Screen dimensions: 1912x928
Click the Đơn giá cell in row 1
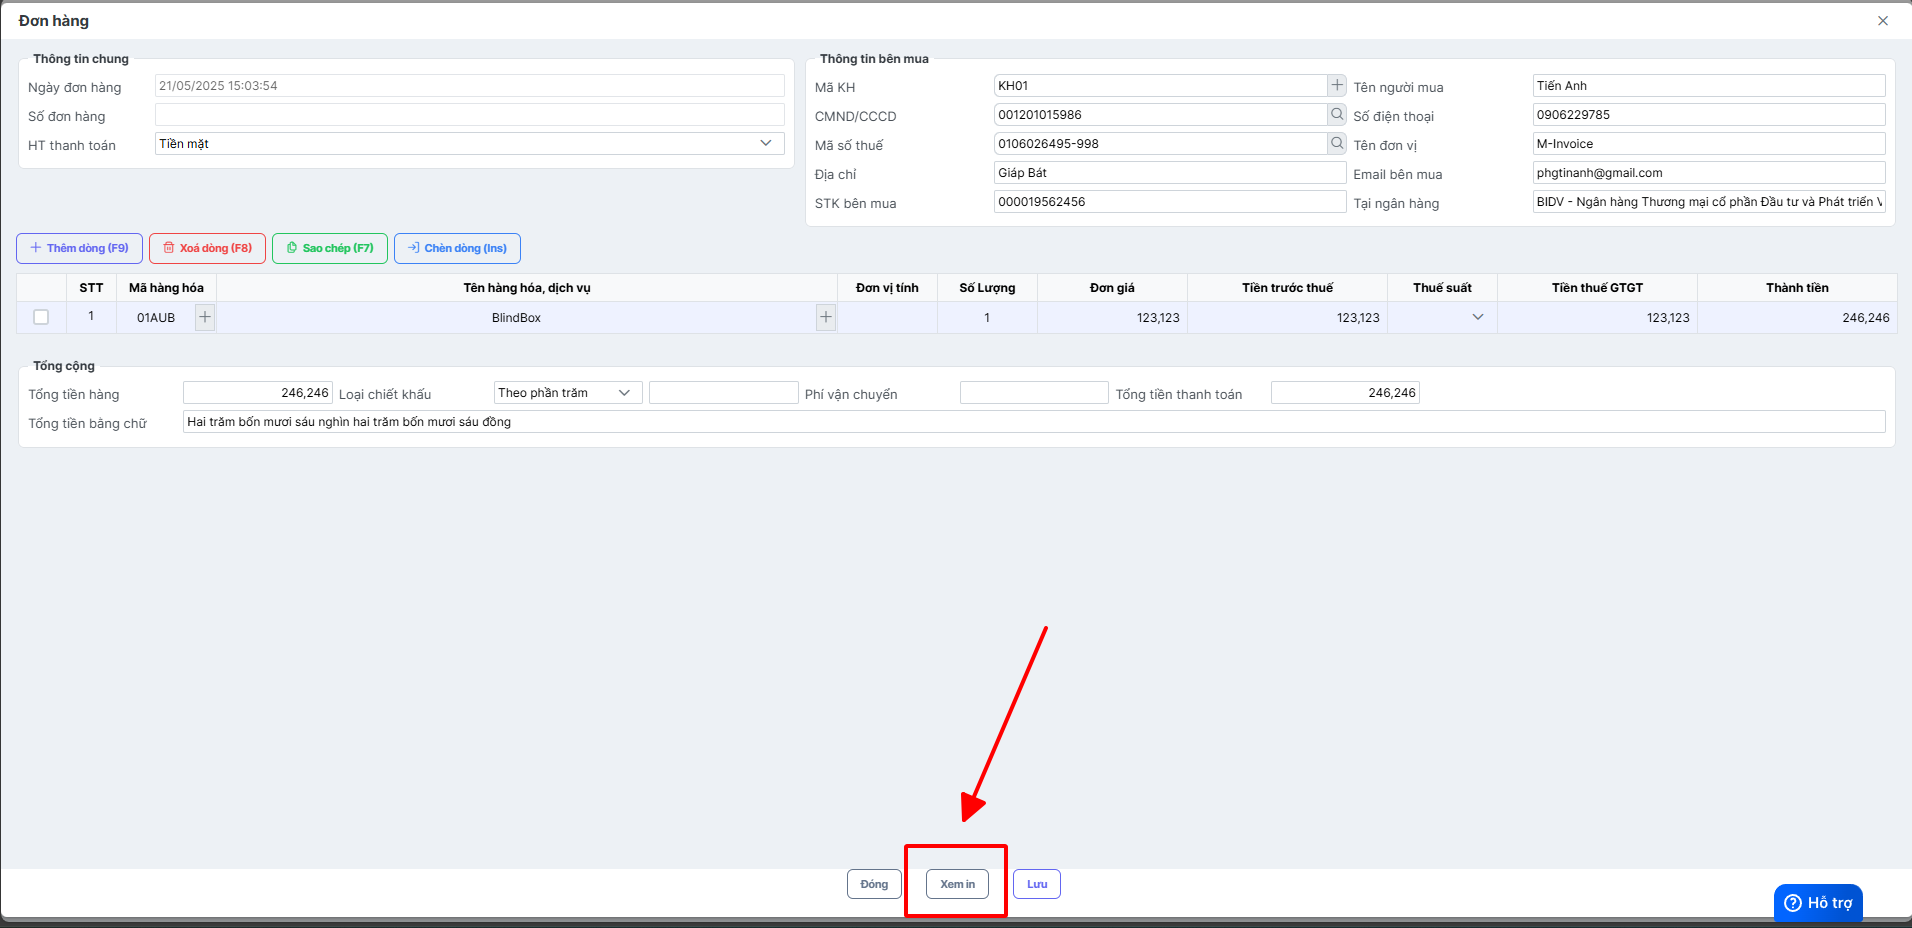tap(1112, 317)
